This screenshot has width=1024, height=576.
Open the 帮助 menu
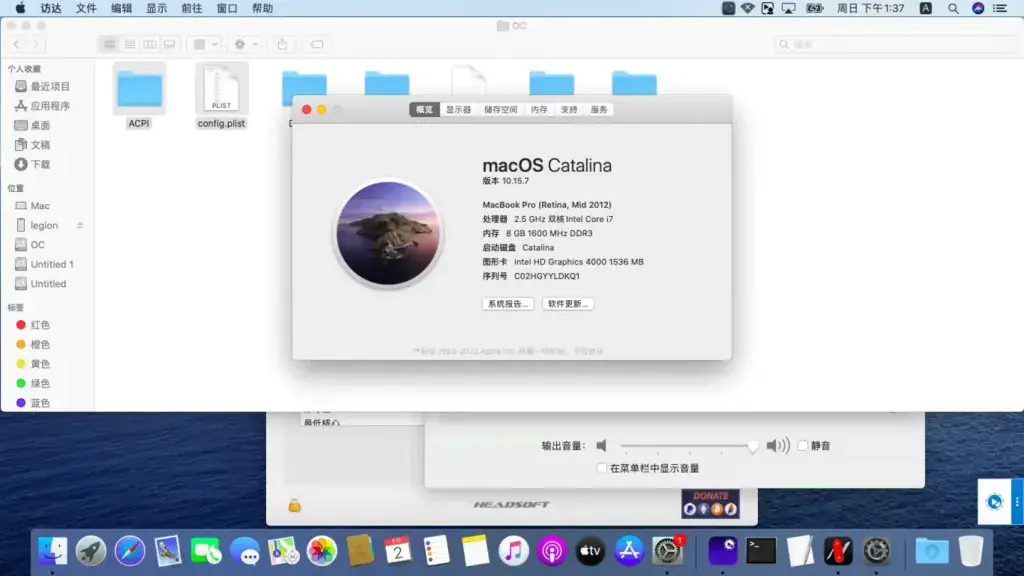(263, 8)
